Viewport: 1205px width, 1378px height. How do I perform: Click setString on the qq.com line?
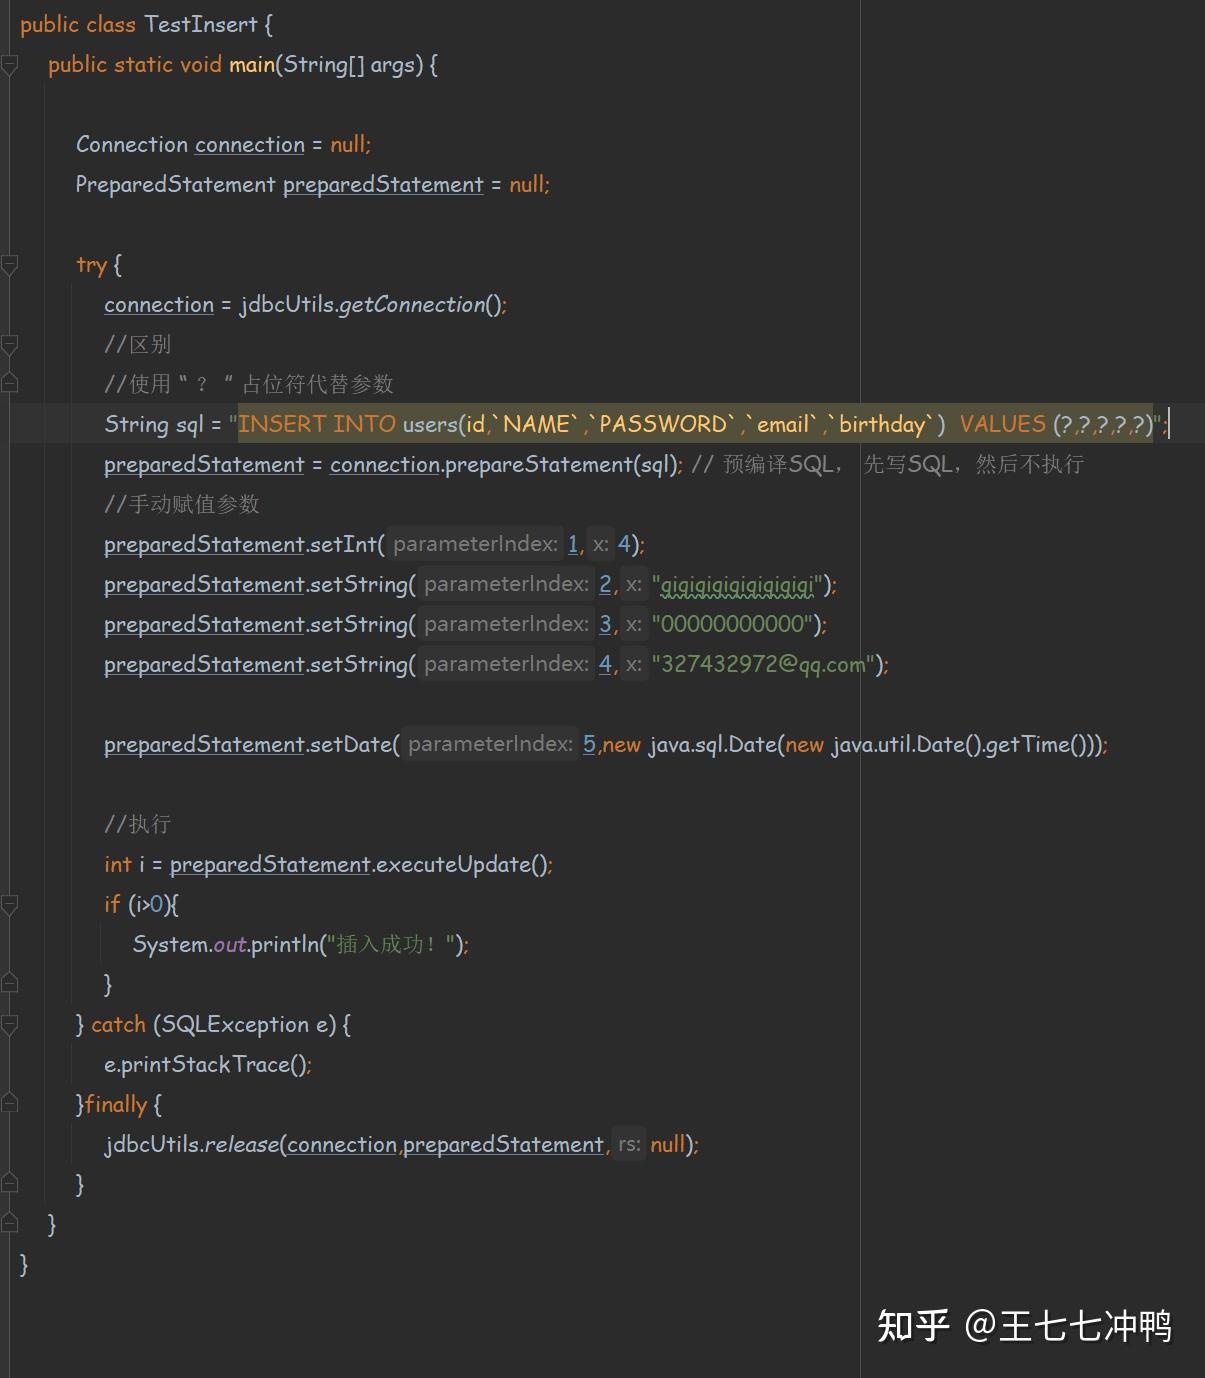click(x=357, y=664)
